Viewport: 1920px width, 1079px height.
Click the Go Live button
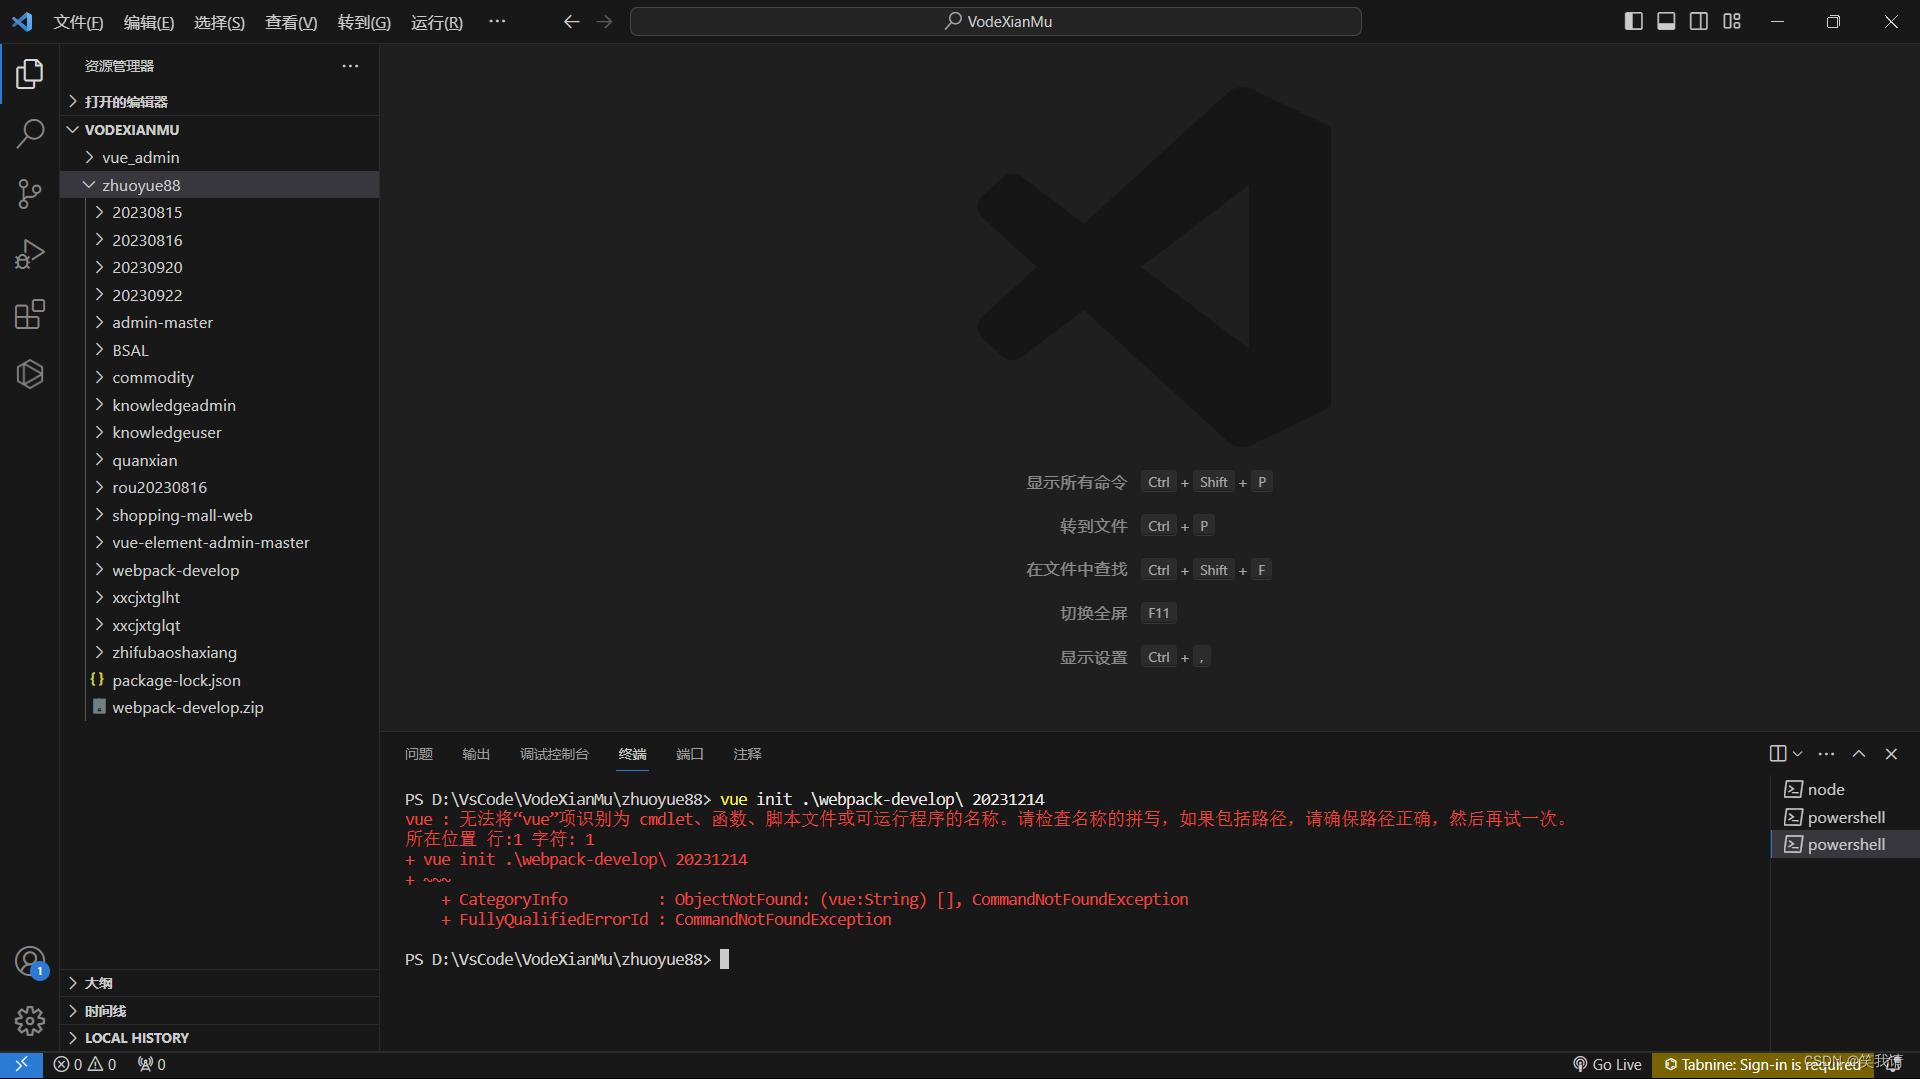pos(1606,1064)
